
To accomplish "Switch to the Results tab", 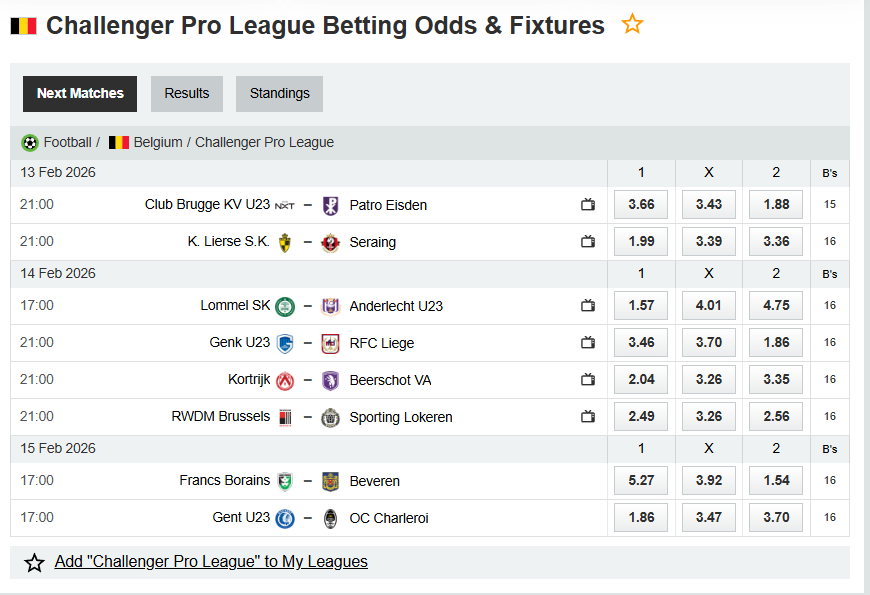I will (x=186, y=93).
